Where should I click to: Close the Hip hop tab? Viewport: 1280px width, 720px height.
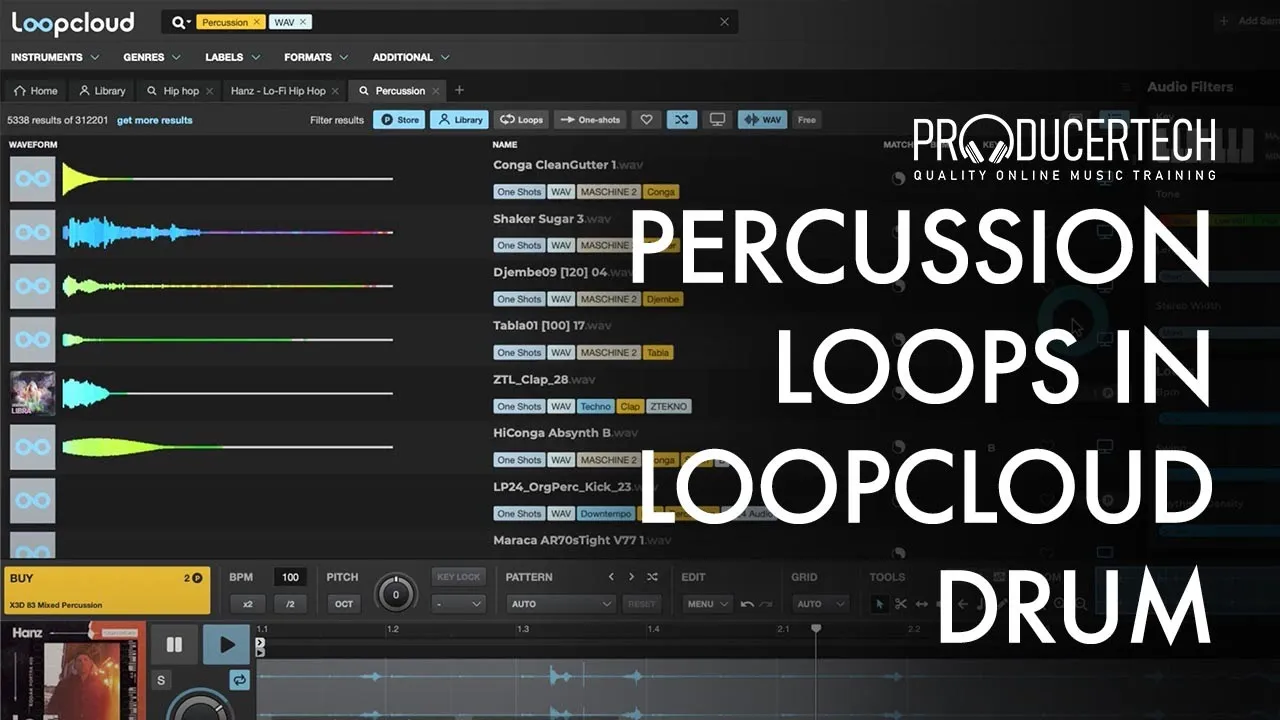(x=209, y=91)
